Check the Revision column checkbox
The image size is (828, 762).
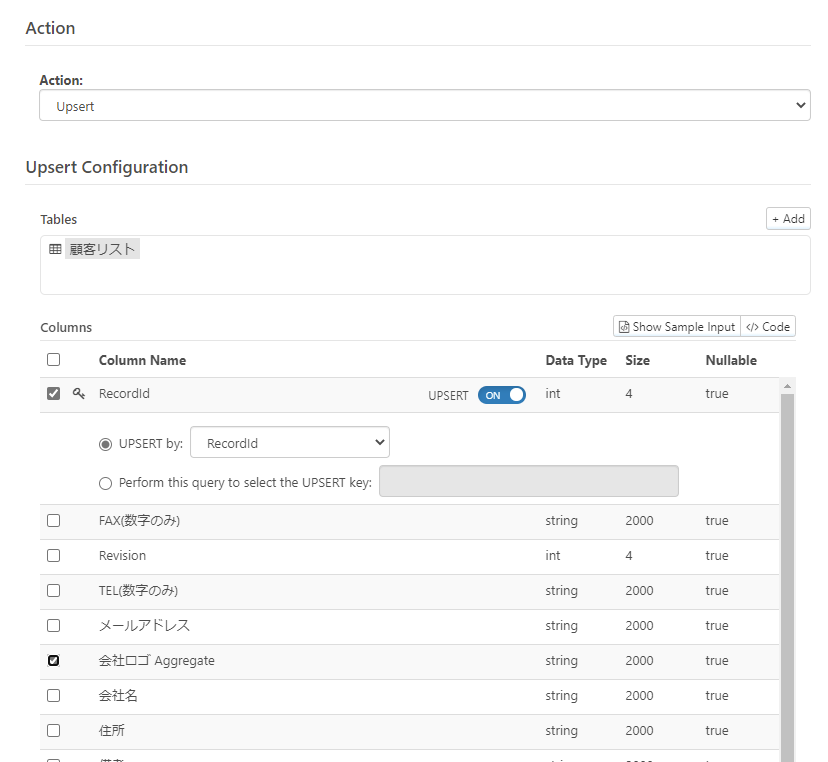point(53,556)
